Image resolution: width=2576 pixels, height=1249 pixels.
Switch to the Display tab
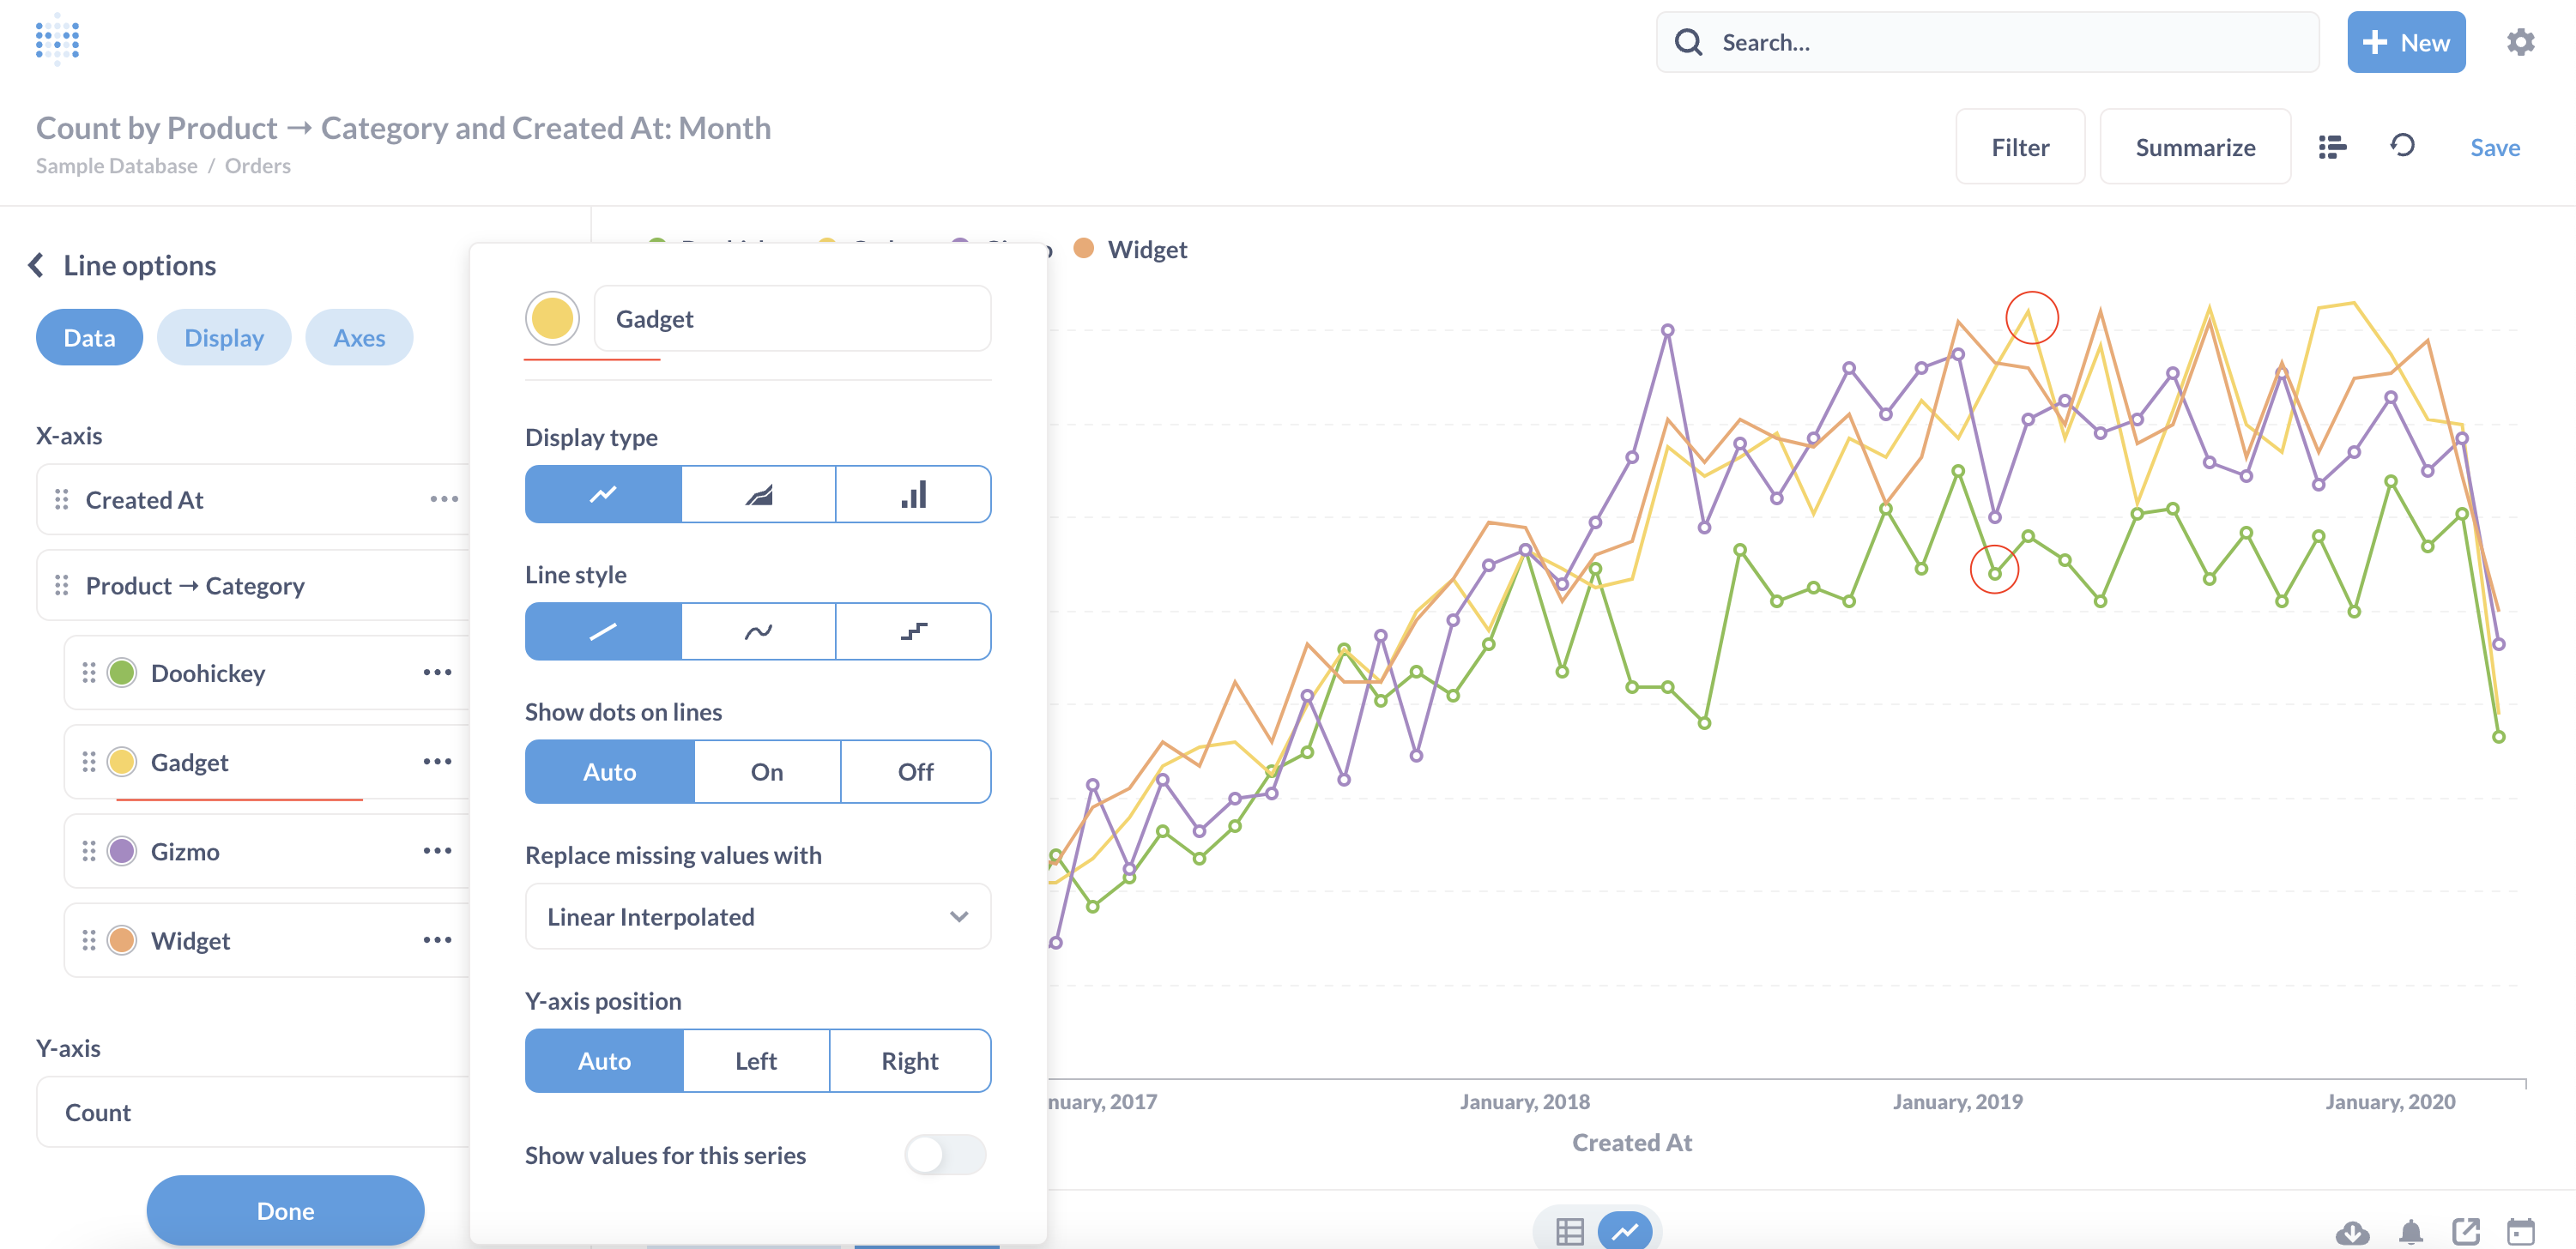point(224,337)
